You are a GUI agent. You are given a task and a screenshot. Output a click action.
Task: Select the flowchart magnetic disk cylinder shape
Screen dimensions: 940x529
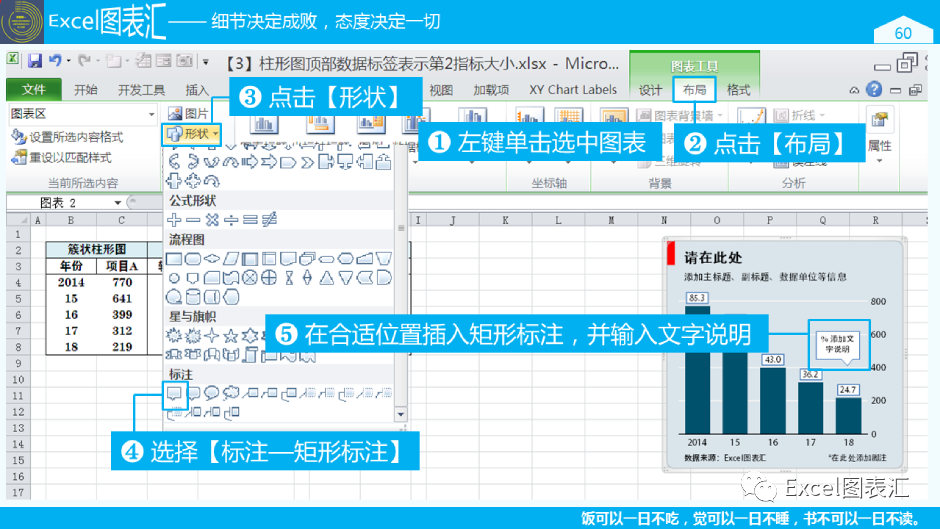click(x=193, y=297)
